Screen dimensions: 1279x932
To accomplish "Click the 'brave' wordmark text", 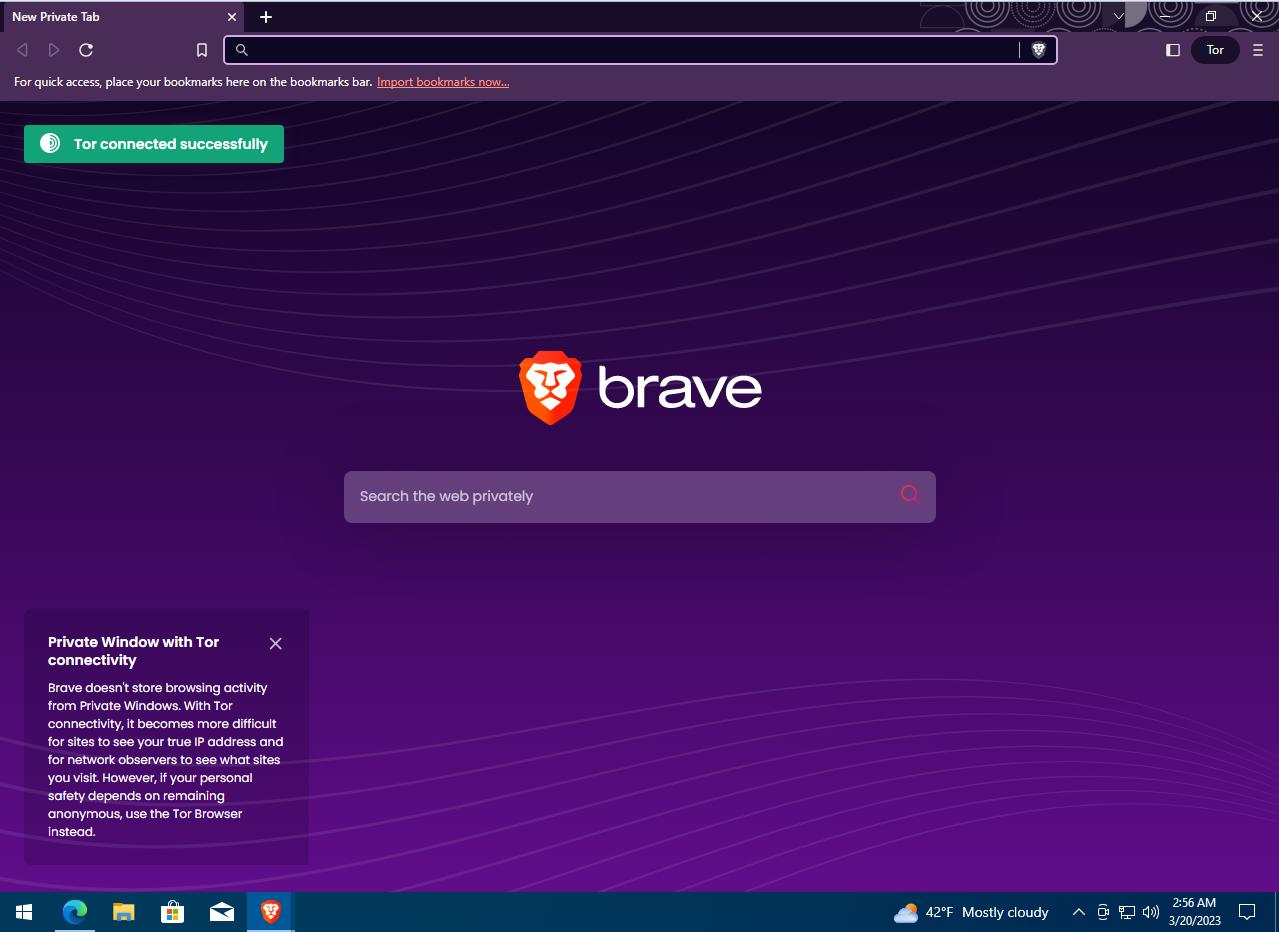I will click(x=680, y=388).
